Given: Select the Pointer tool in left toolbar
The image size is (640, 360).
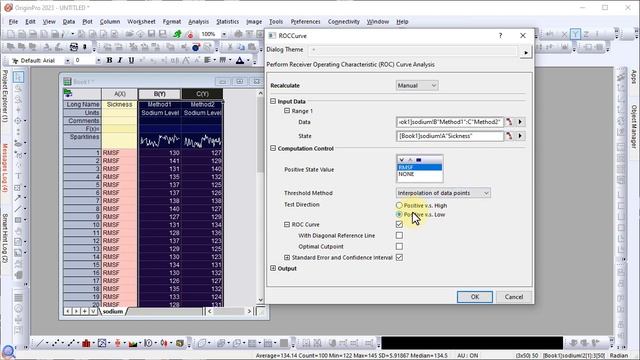Looking at the screenshot, I should click(x=18, y=77).
